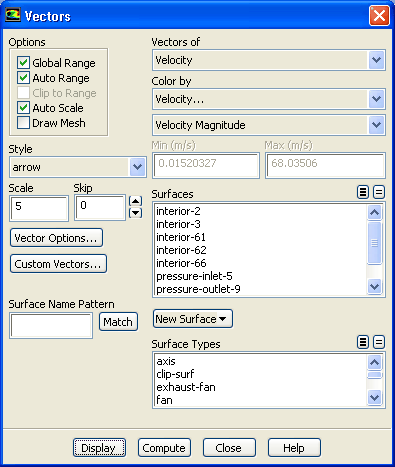Click the Surface Types scroll down arrow

click(x=375, y=397)
